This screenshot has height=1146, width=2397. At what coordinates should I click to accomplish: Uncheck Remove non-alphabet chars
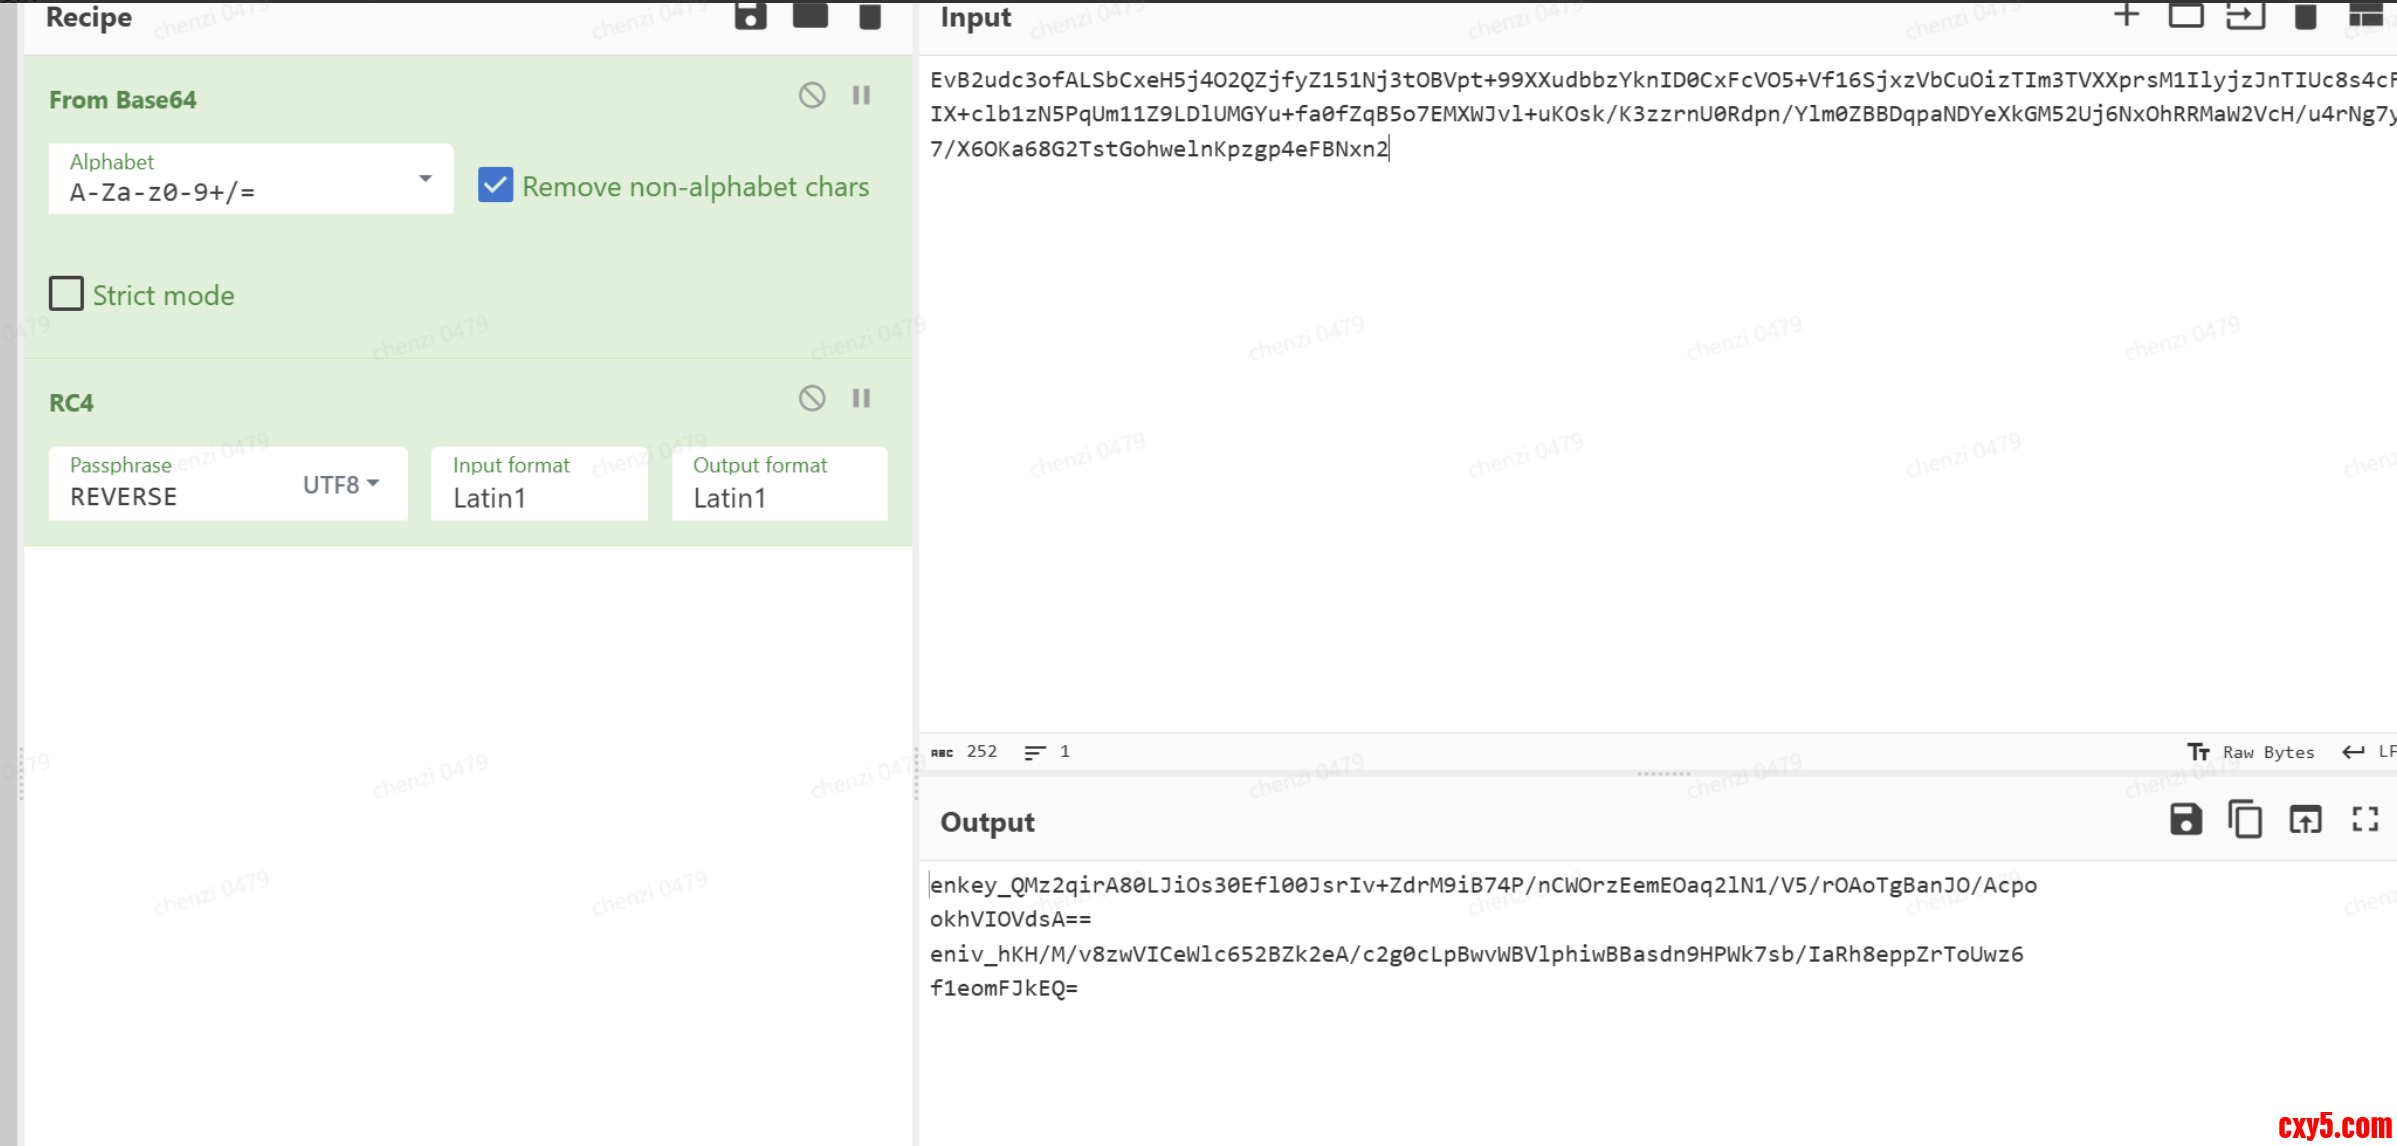[496, 185]
